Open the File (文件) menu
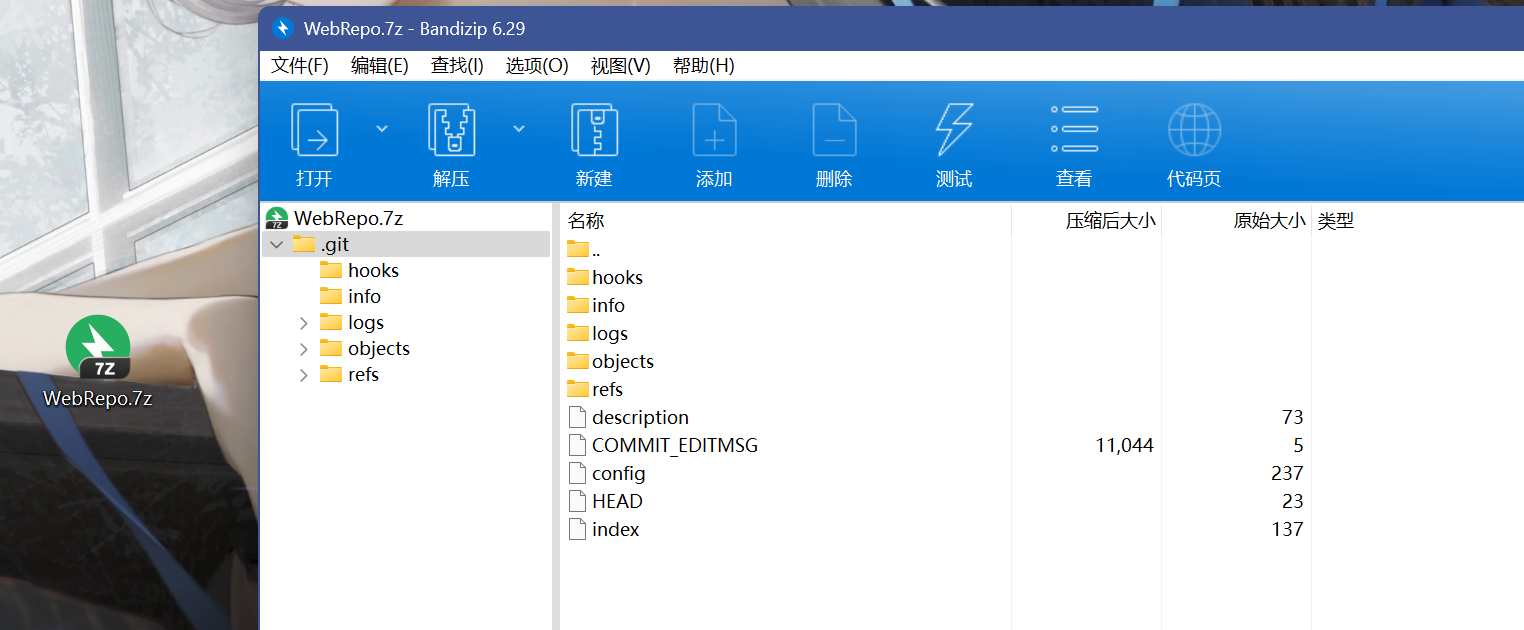Image resolution: width=1524 pixels, height=630 pixels. (x=300, y=66)
